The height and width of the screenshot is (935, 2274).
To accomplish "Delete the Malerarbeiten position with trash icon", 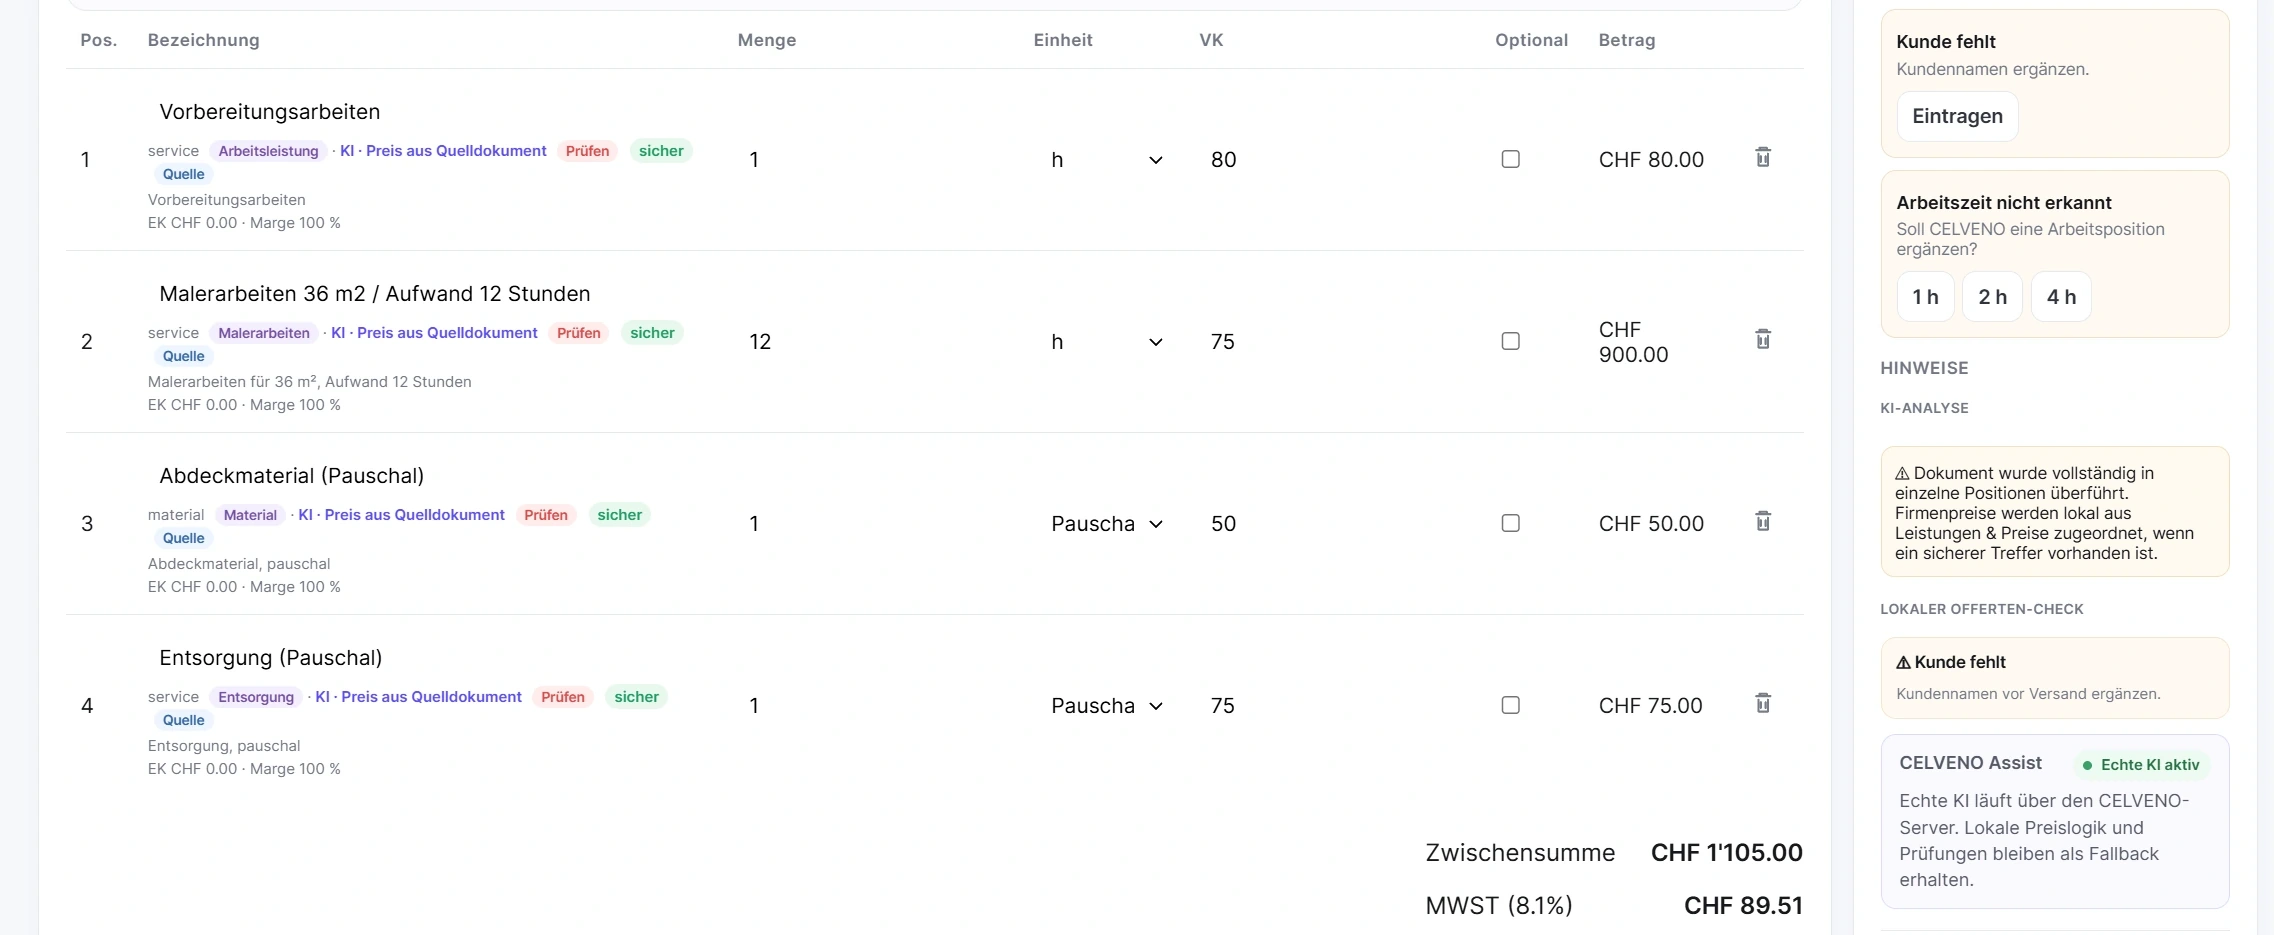I will (1763, 339).
